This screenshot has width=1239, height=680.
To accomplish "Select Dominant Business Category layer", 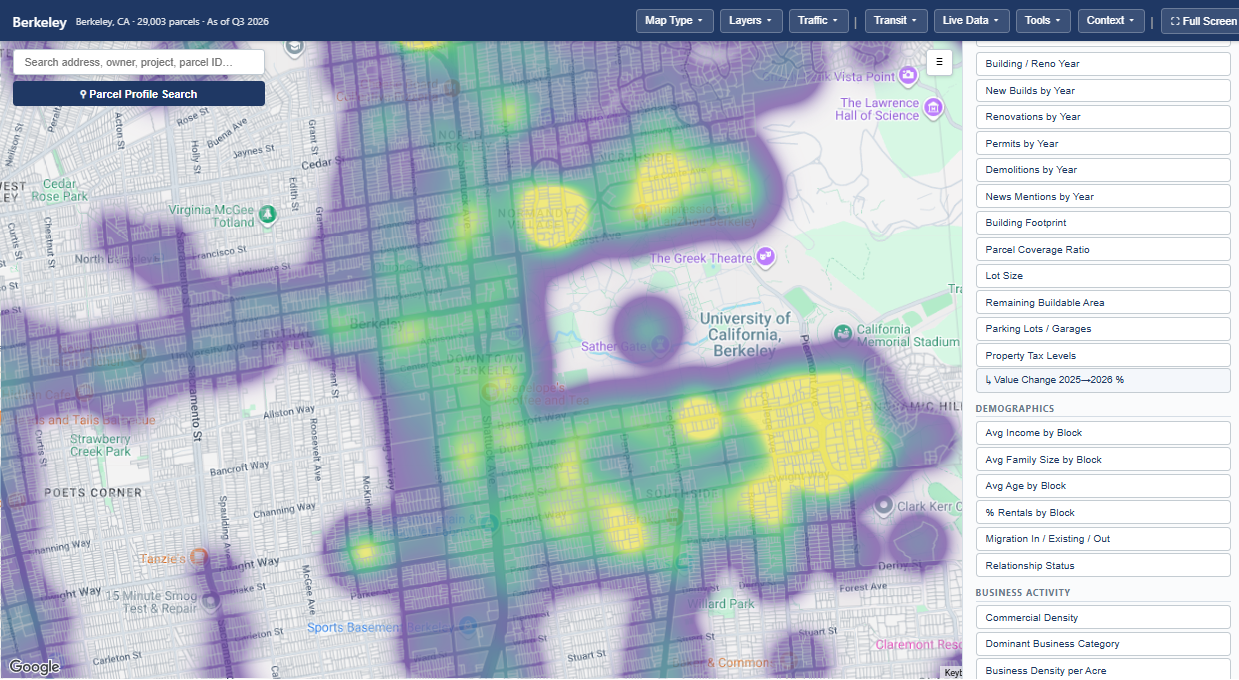I will (1103, 644).
